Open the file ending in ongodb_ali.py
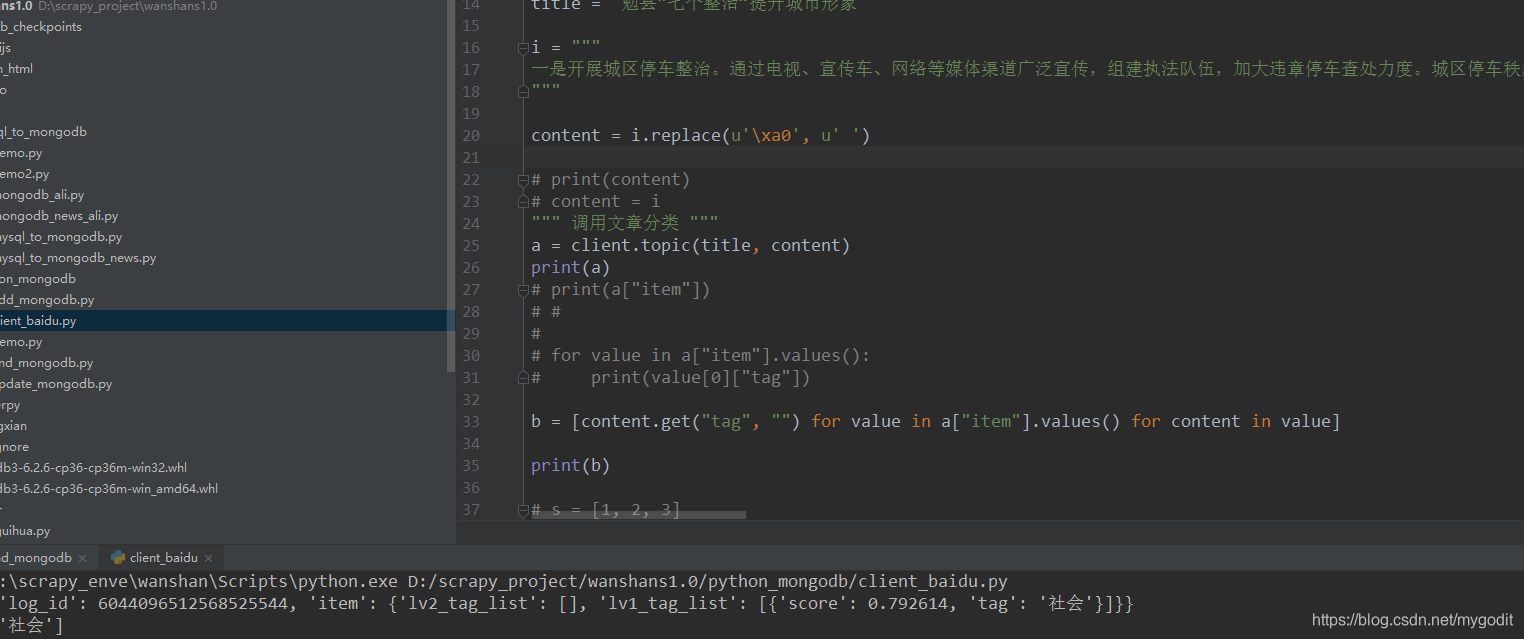1524x639 pixels. pos(42,195)
